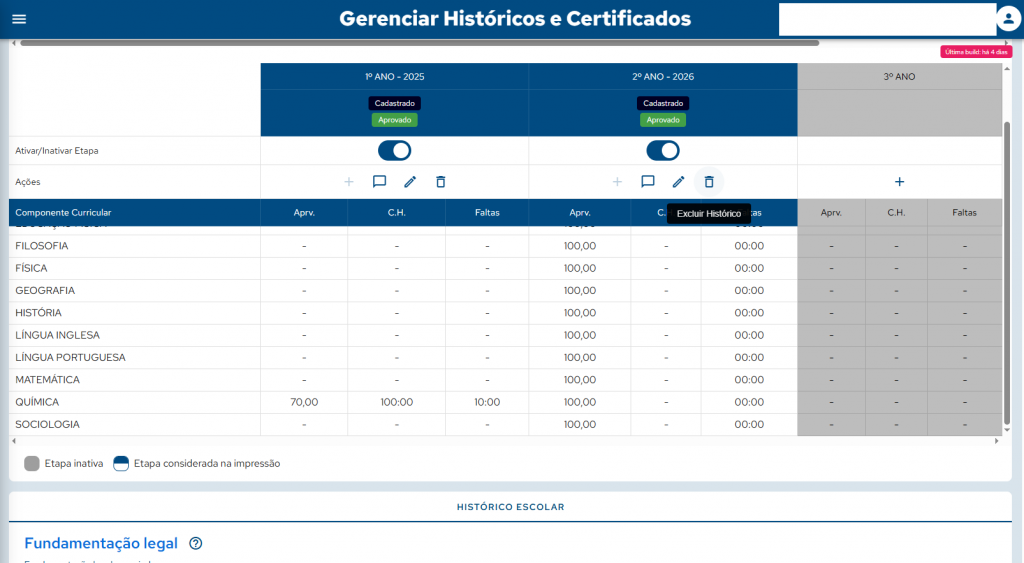Click help icon beside Fundamentação legal

click(x=196, y=544)
